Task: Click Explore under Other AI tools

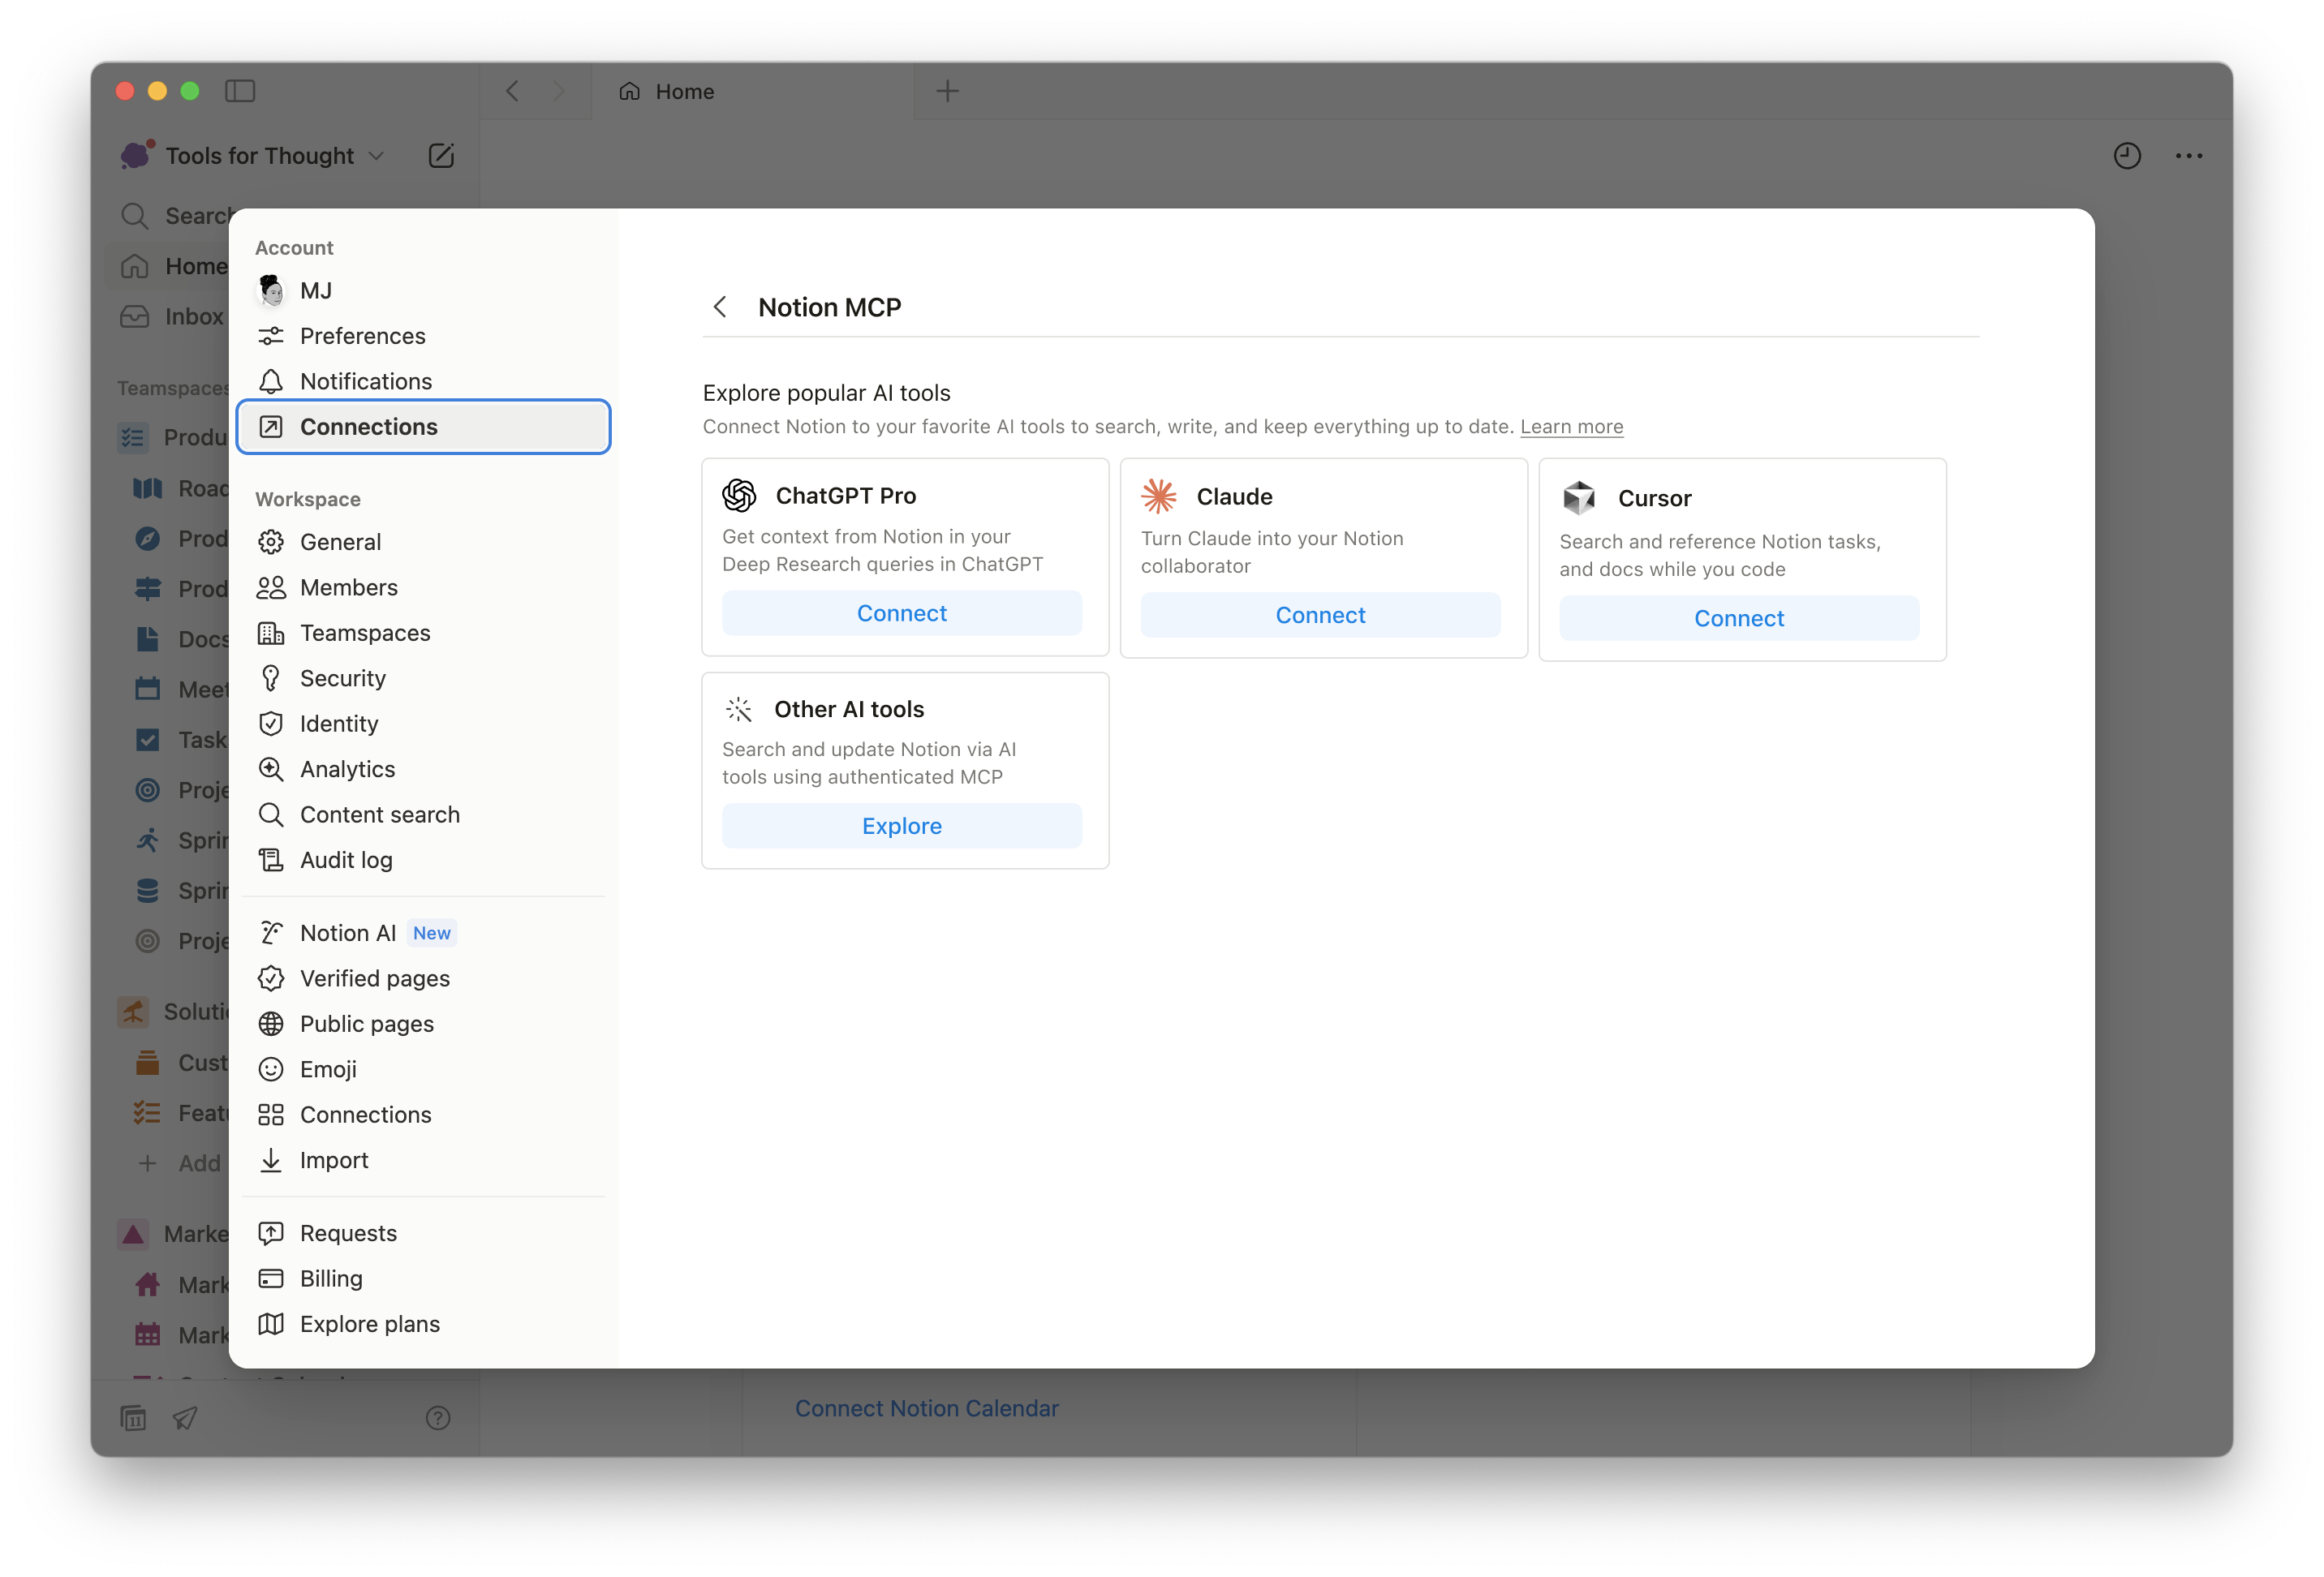Action: (x=901, y=826)
